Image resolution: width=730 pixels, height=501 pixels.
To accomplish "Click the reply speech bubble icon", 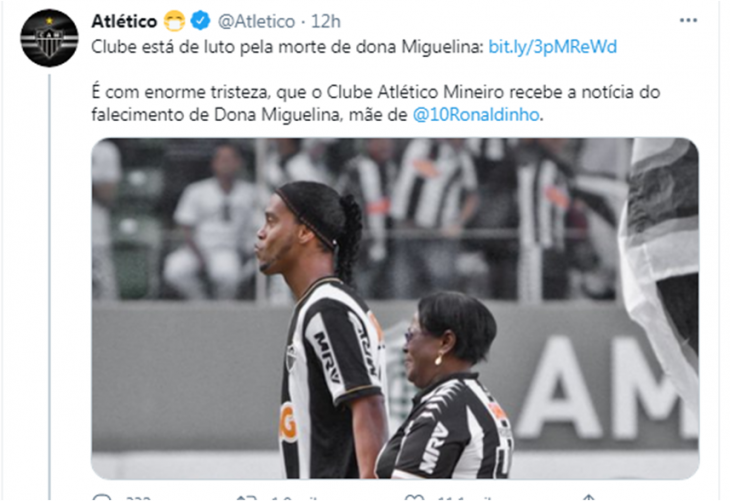I will 101,497.
